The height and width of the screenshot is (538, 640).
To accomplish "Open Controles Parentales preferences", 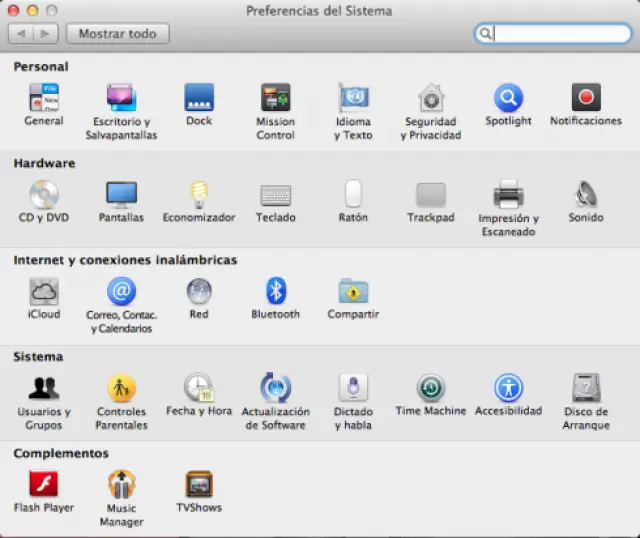I will (121, 388).
